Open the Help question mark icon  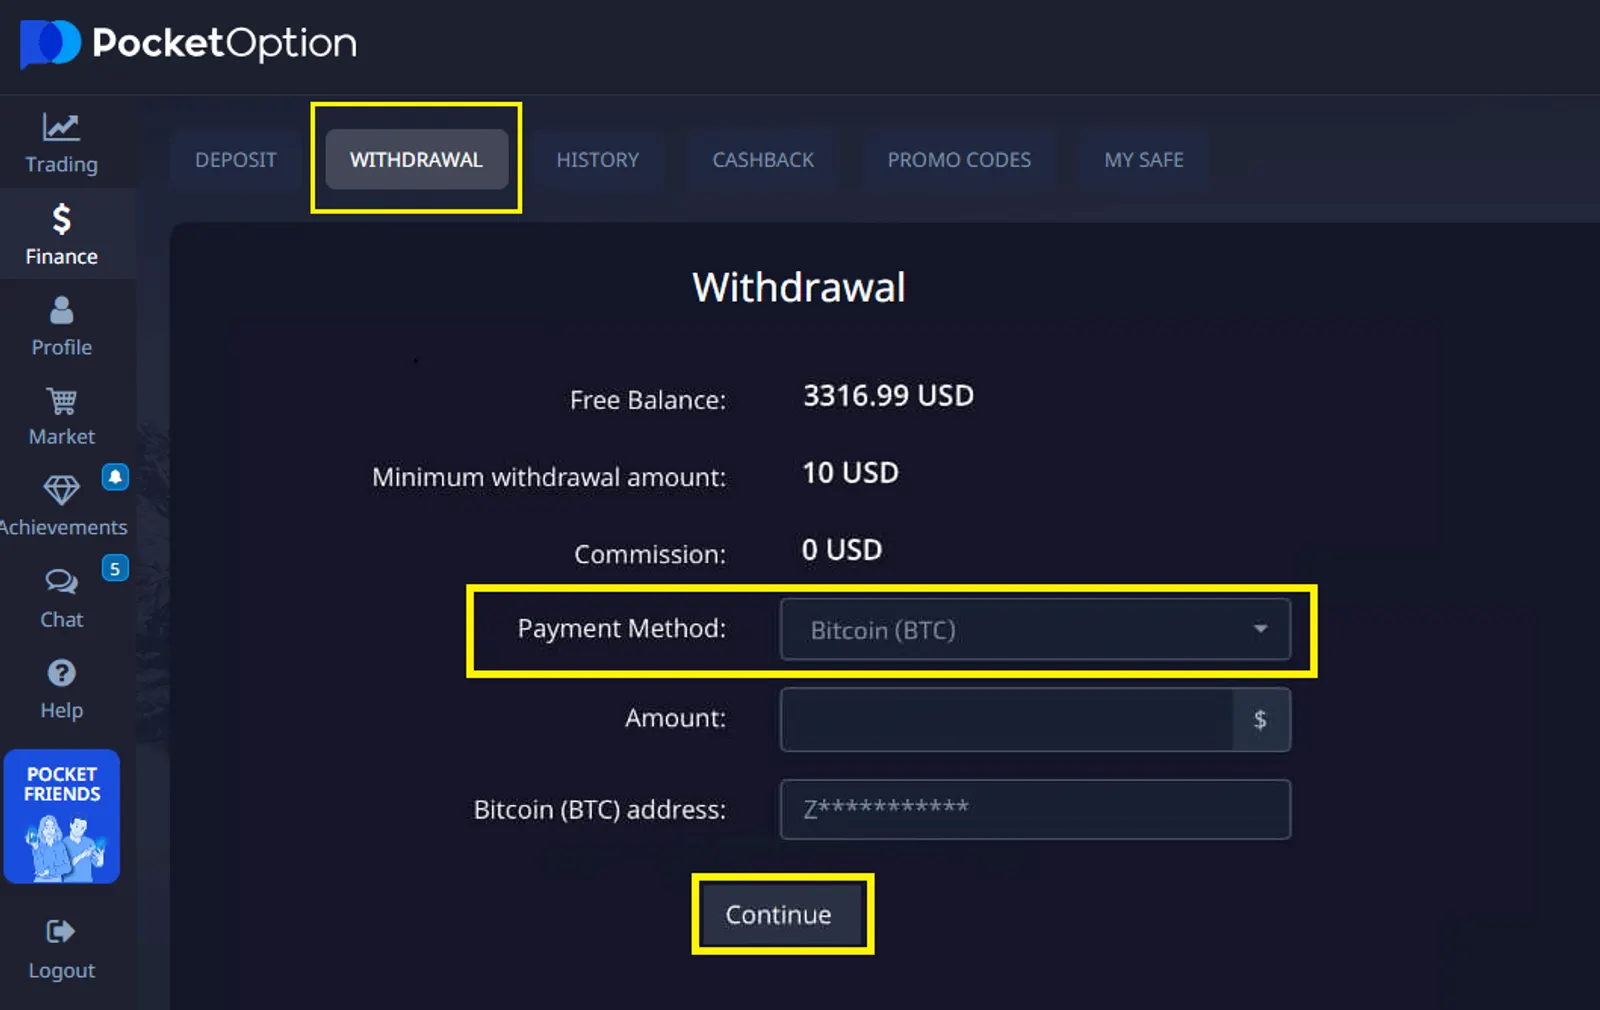[61, 673]
